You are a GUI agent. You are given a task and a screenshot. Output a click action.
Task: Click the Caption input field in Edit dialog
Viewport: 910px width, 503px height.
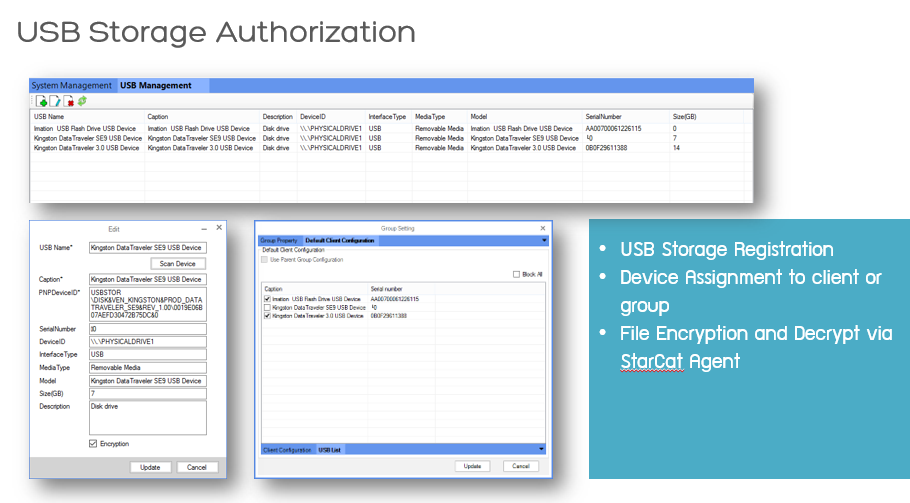[147, 279]
